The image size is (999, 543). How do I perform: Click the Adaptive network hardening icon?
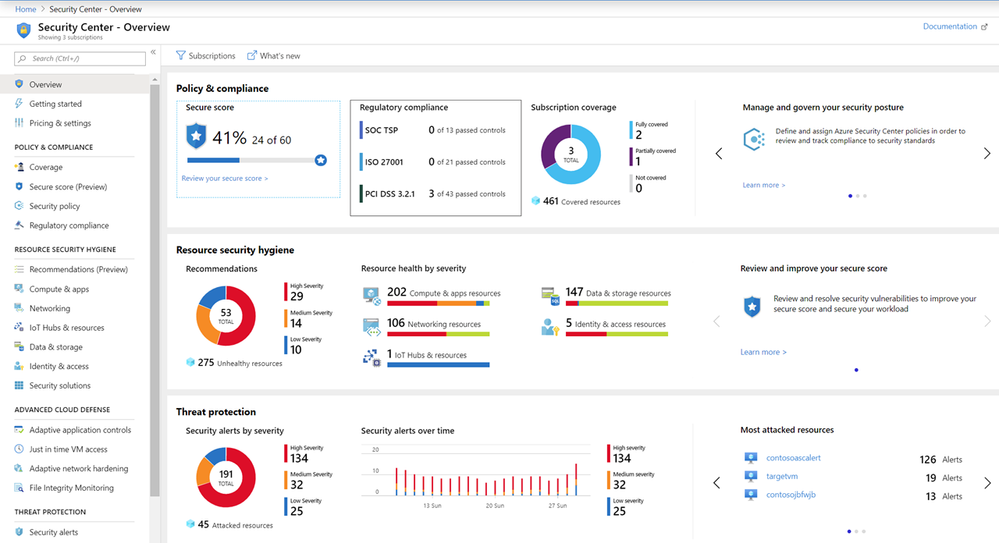coord(19,468)
